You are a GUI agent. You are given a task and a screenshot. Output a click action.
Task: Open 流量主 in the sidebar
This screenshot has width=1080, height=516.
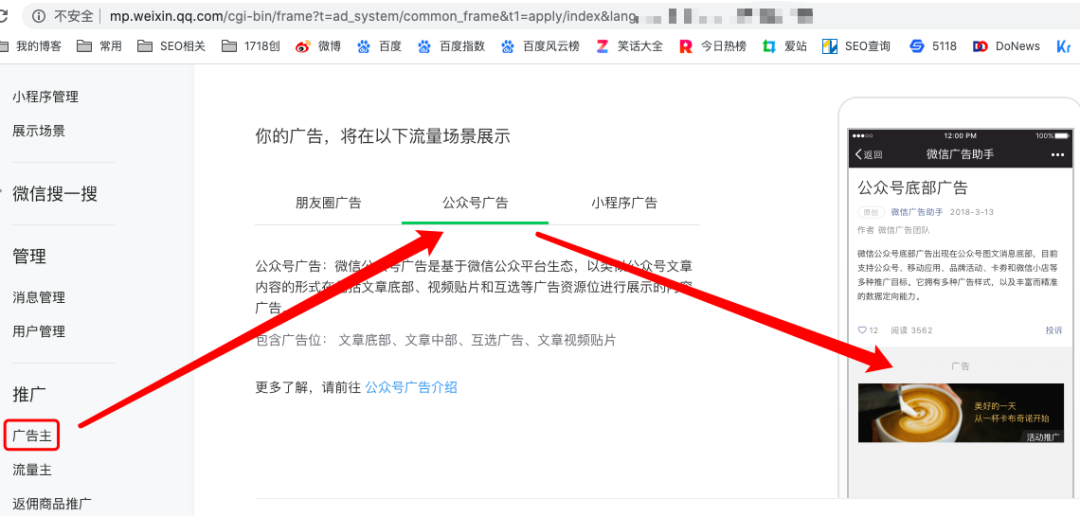32,471
